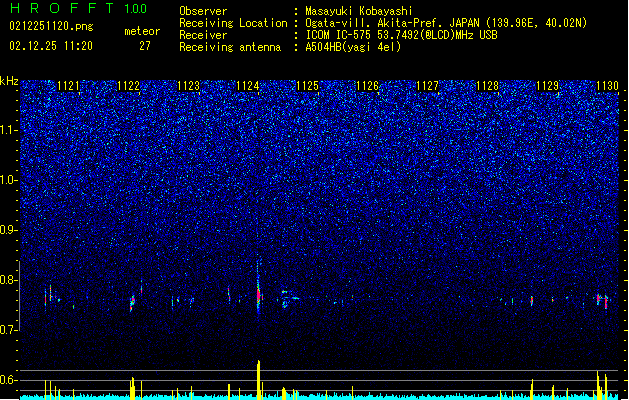The width and height of the screenshot is (629, 400).
Task: Click the 1126 time marker
Action: [x=367, y=86]
